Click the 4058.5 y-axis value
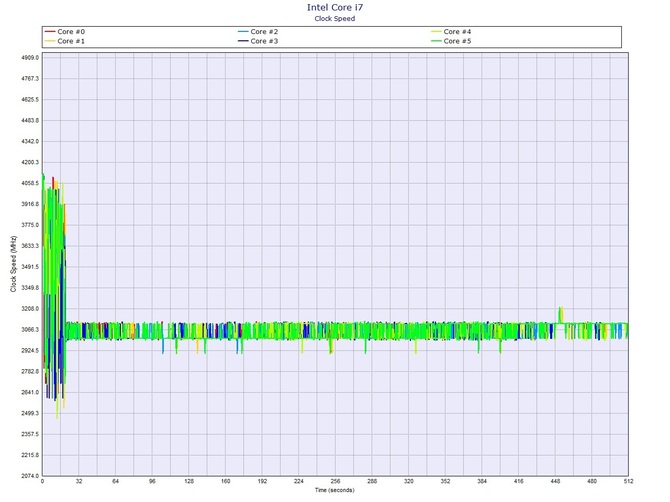The height and width of the screenshot is (502, 670). pyautogui.click(x=30, y=183)
